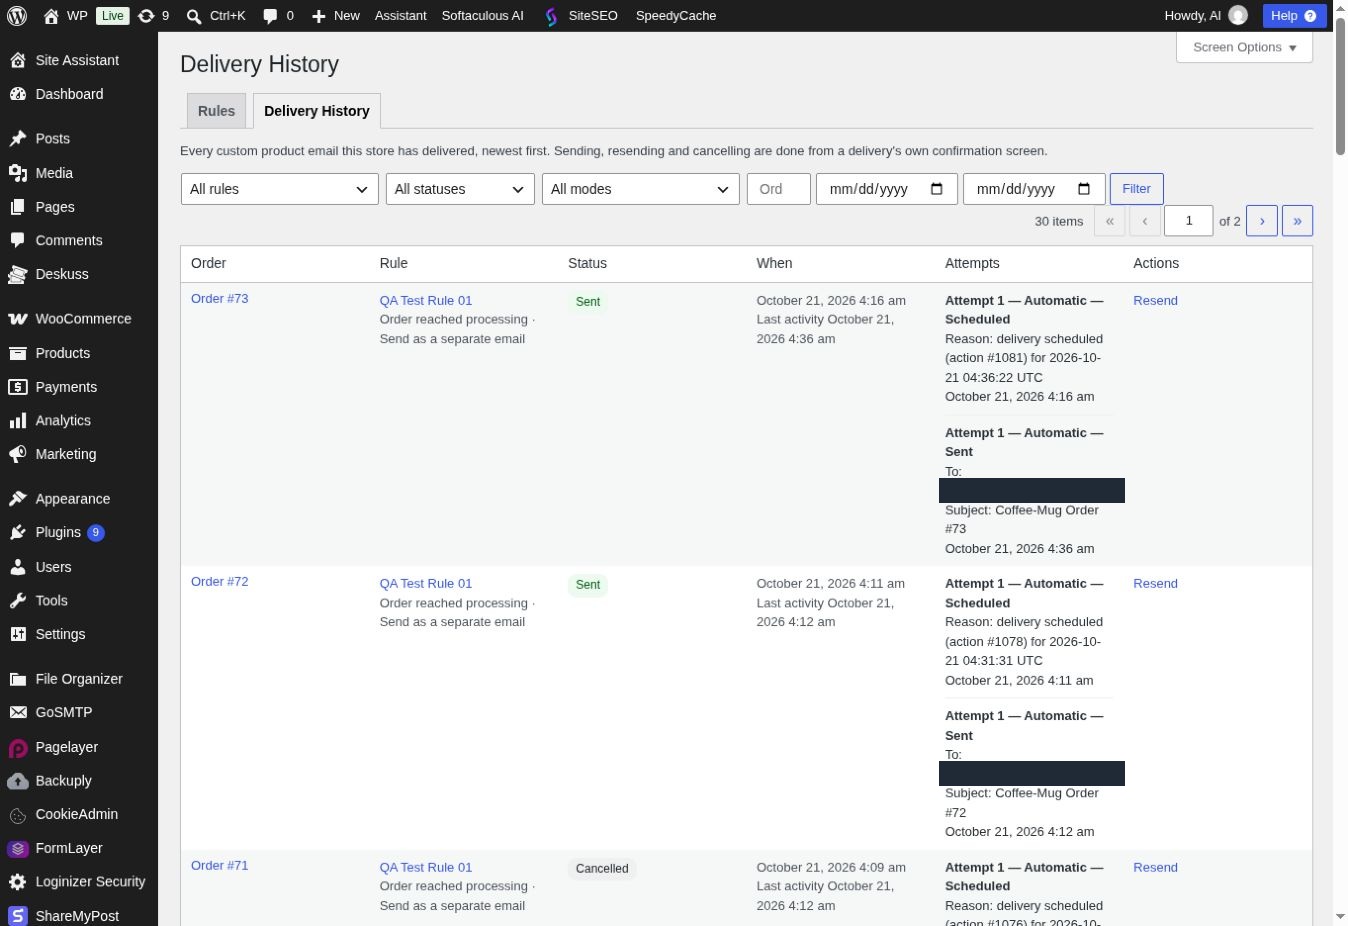Go to the next page arrow

1262,221
